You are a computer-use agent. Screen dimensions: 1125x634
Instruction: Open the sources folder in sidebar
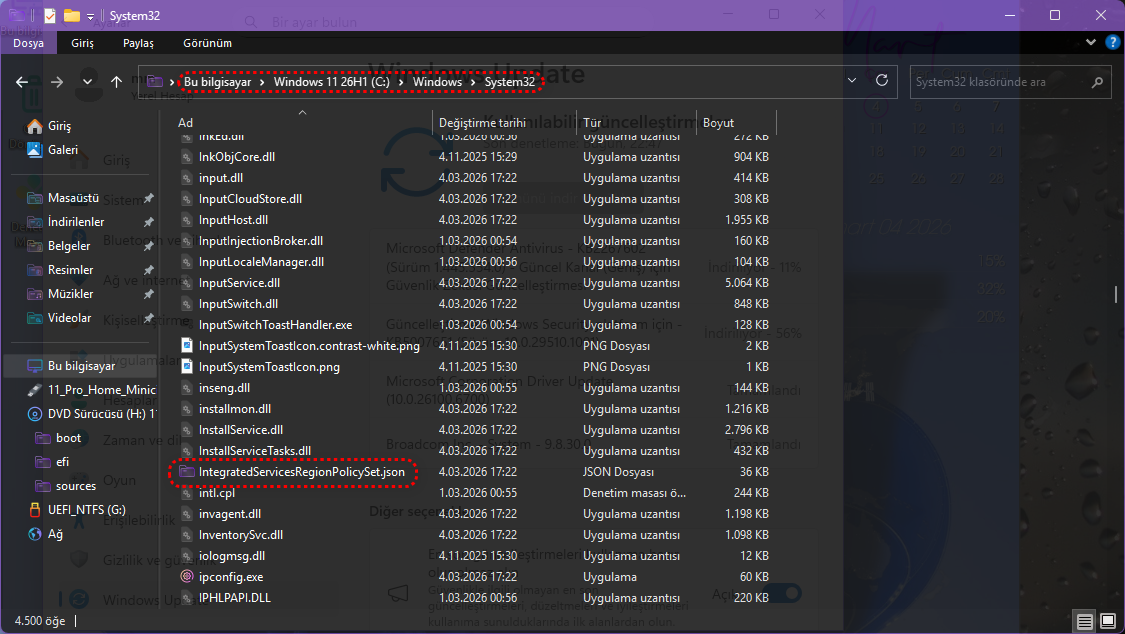point(75,486)
